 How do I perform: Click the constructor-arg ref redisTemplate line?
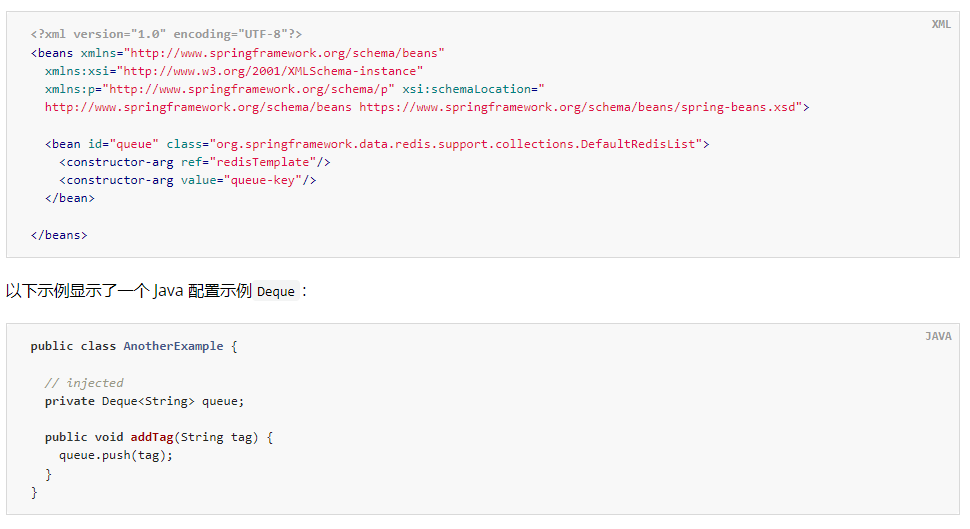coord(195,161)
